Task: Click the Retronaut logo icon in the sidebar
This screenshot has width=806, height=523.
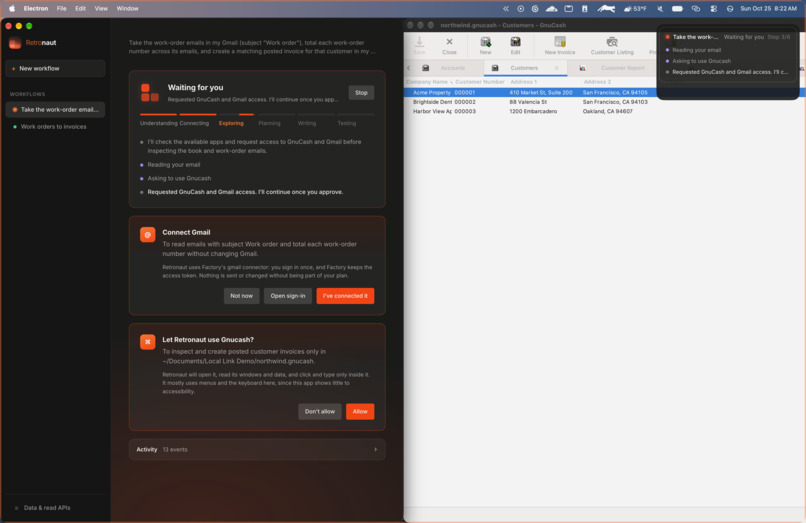Action: [x=15, y=43]
